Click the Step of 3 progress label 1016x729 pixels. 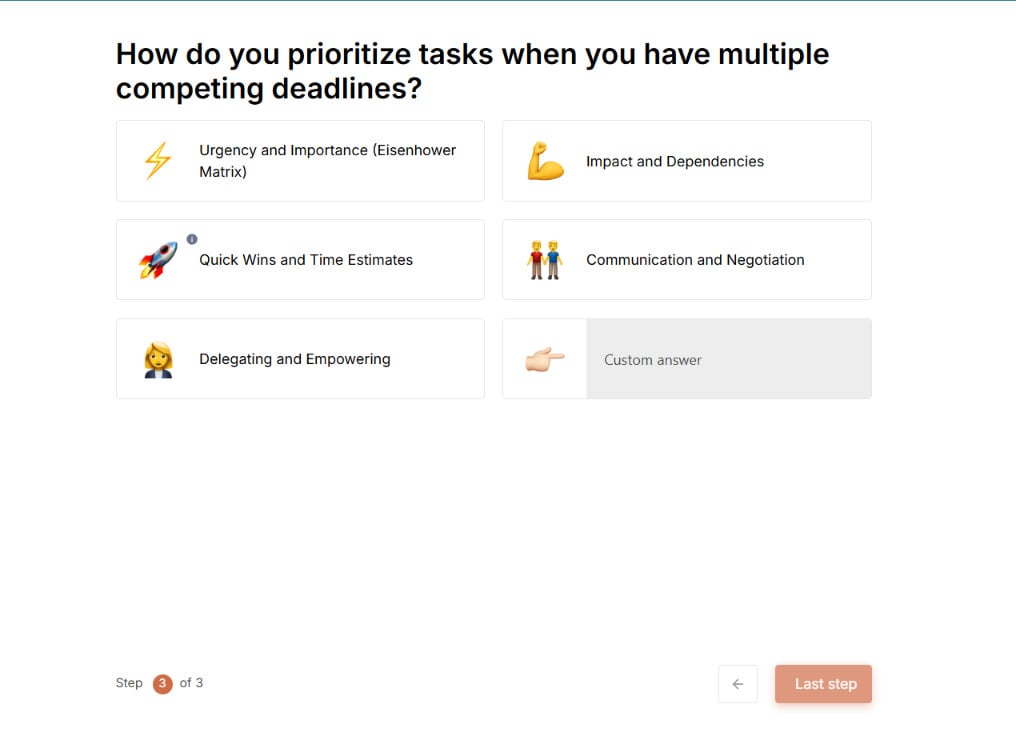pos(159,683)
